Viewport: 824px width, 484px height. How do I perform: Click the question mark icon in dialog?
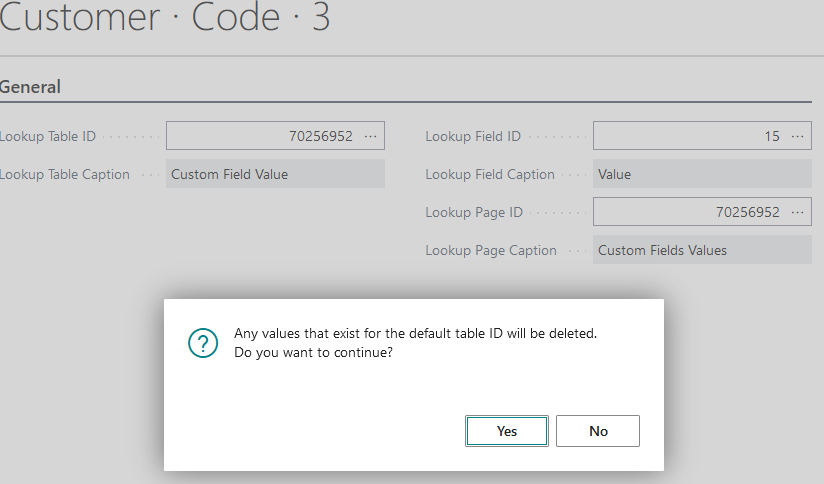pyautogui.click(x=203, y=343)
